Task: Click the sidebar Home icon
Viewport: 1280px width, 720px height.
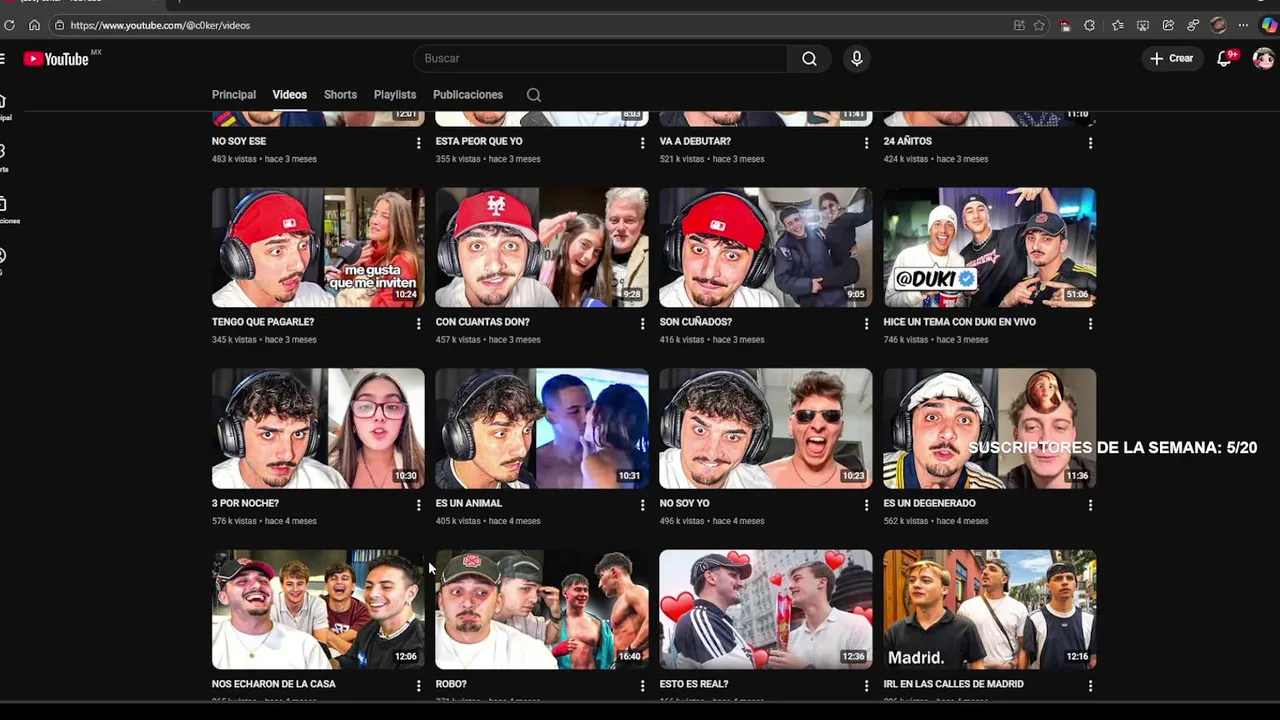Action: pyautogui.click(x=3, y=101)
